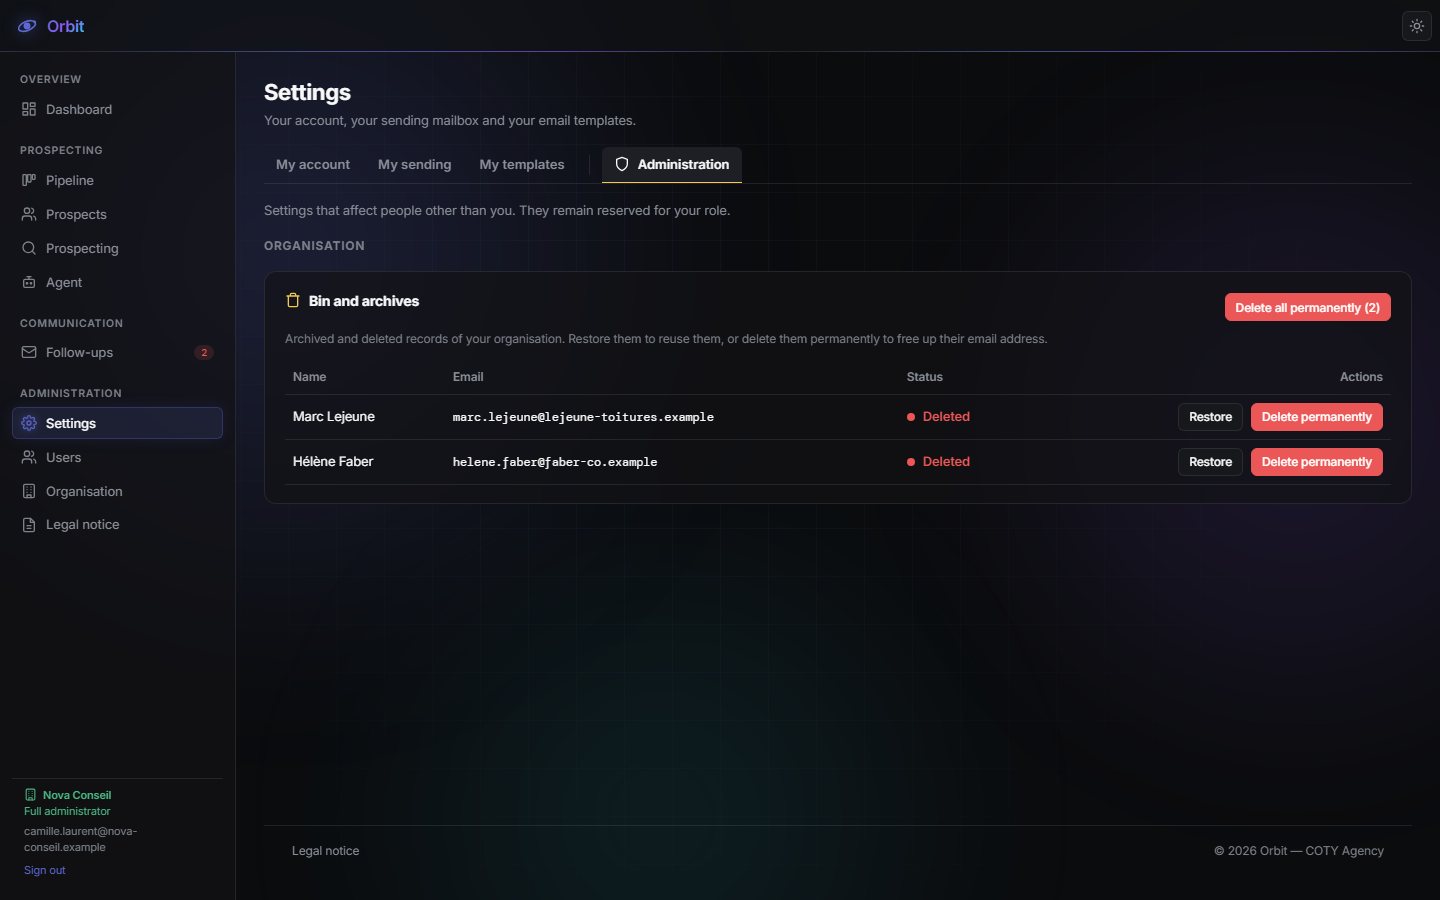
Task: Open the Dashboard page
Action: point(117,109)
